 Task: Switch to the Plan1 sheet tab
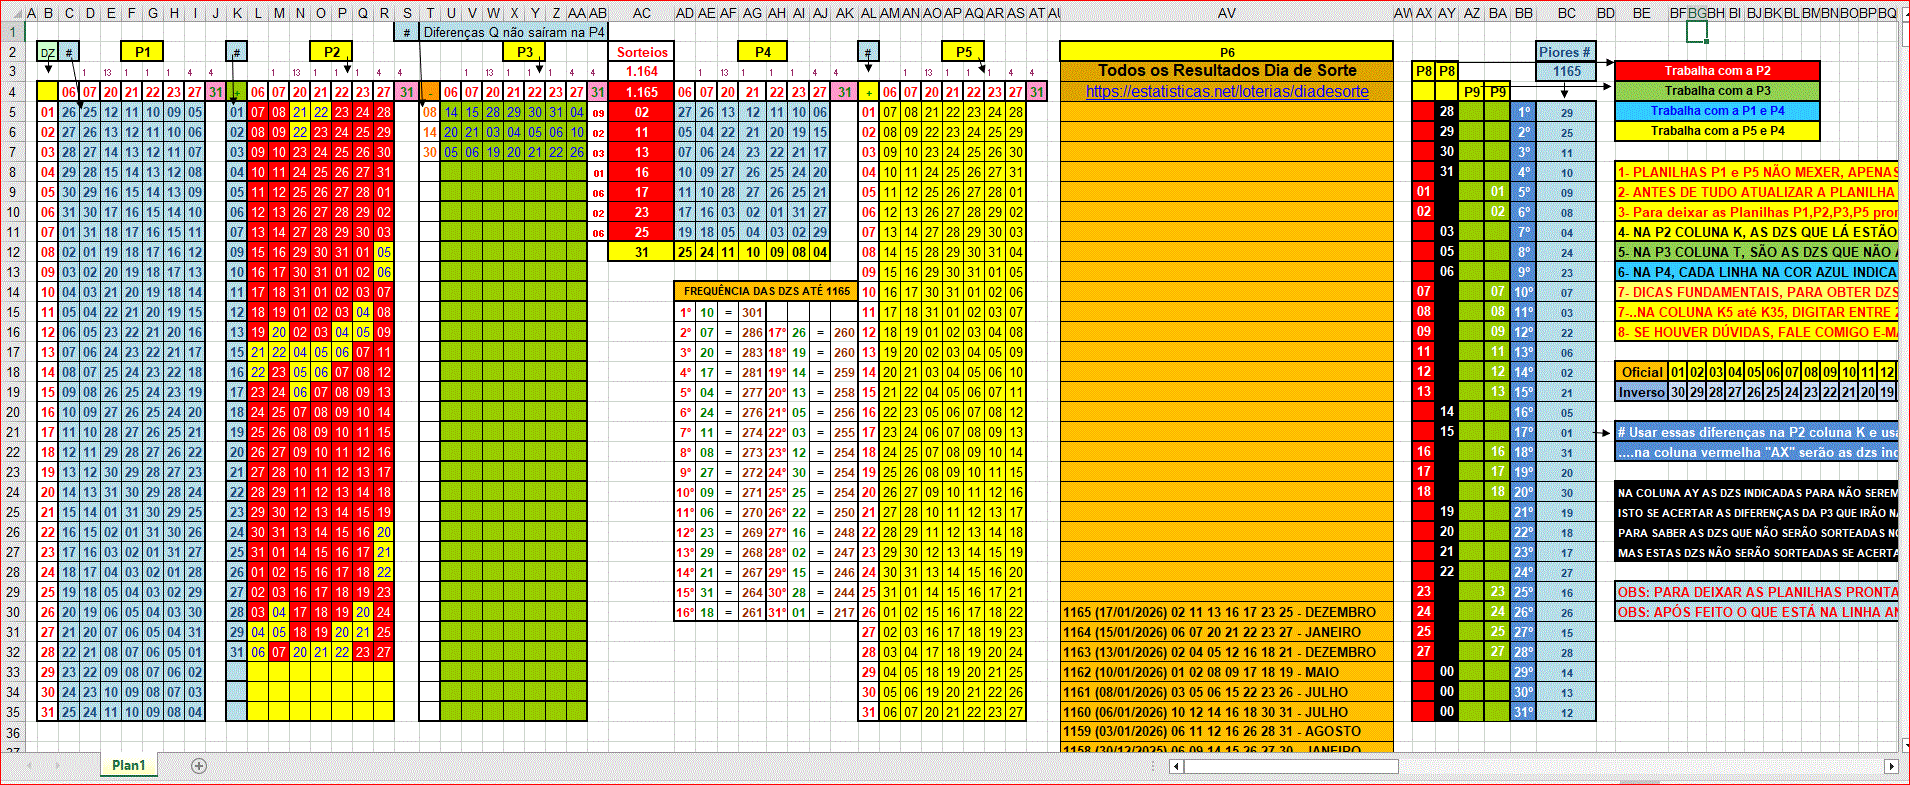tap(128, 765)
